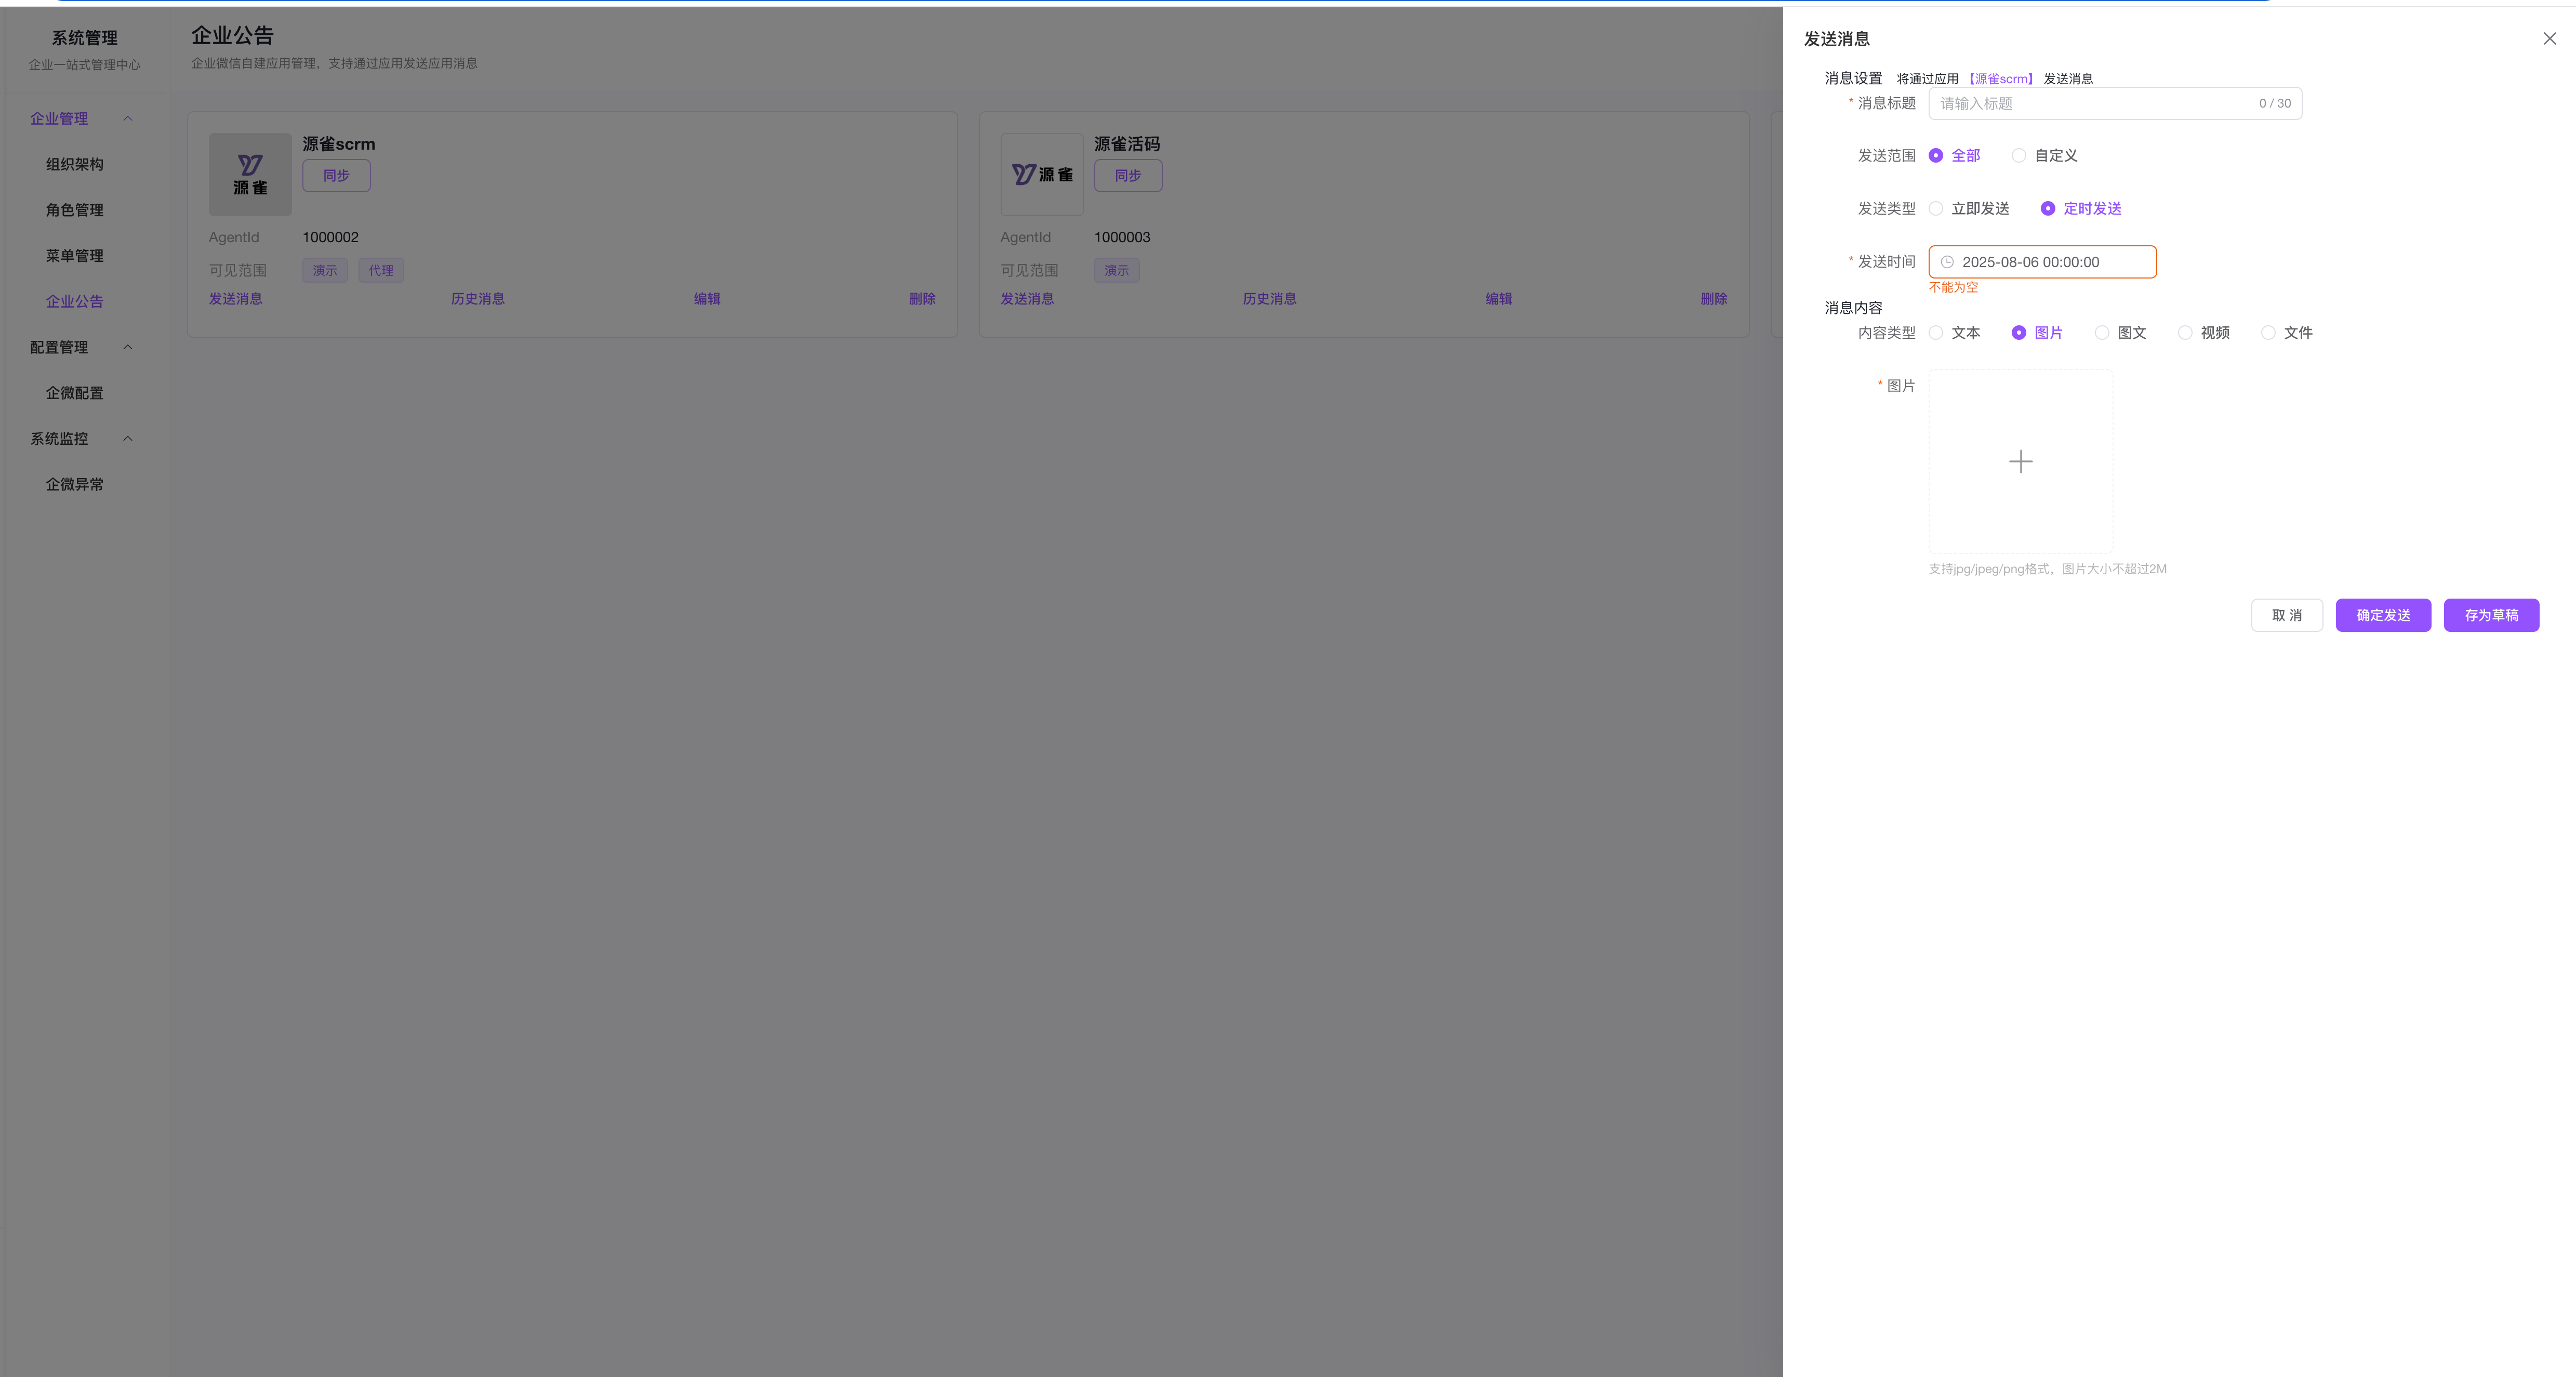Viewport: 2576px width, 1377px height.
Task: Click the 消息标题 input field
Action: coord(2090,104)
